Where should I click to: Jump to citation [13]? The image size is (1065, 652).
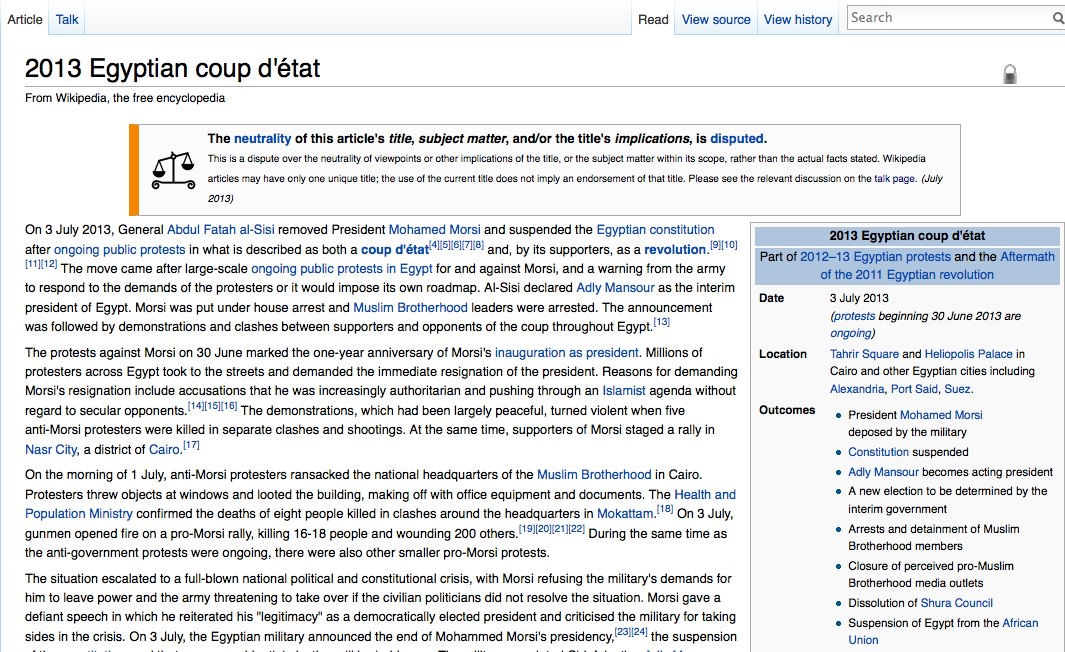pos(662,321)
